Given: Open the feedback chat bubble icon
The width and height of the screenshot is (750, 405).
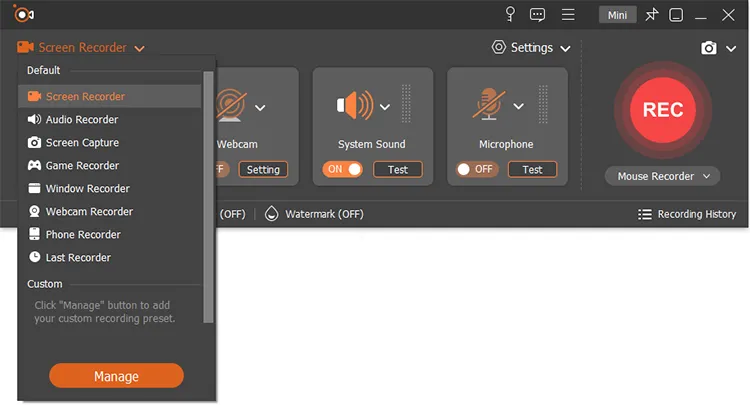Looking at the screenshot, I should pos(537,15).
